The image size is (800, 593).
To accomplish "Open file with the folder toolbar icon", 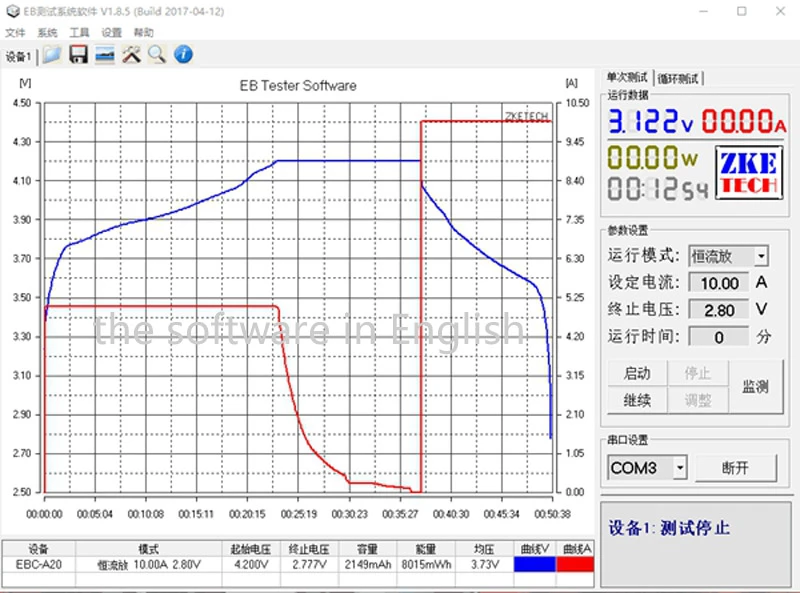I will point(52,55).
